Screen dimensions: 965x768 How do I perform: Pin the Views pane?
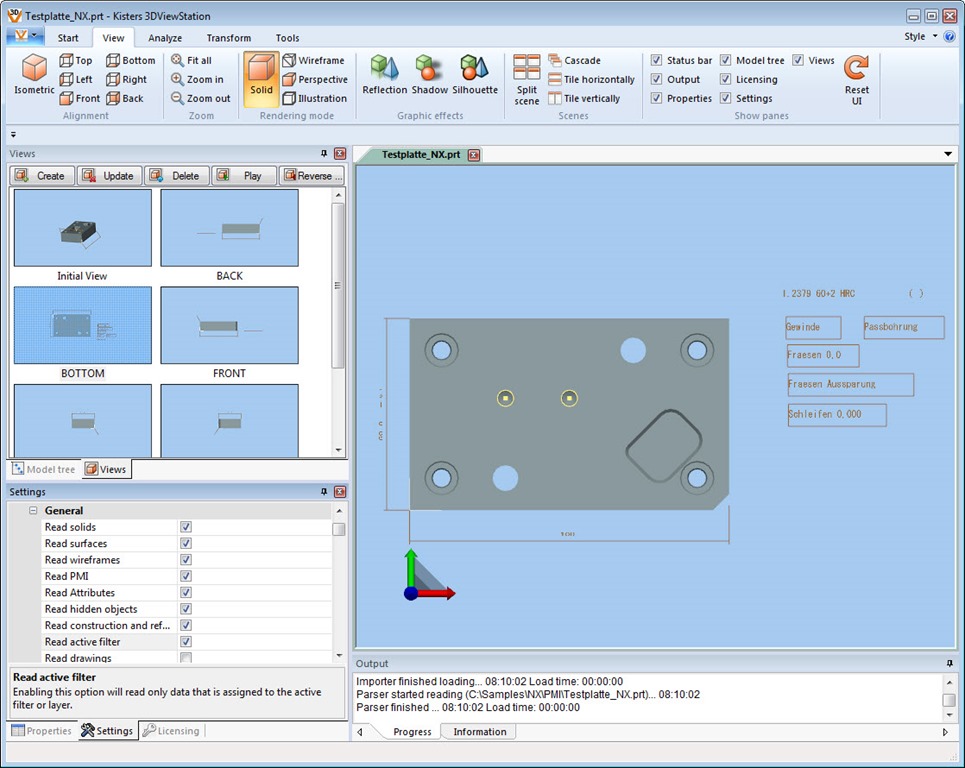[324, 153]
